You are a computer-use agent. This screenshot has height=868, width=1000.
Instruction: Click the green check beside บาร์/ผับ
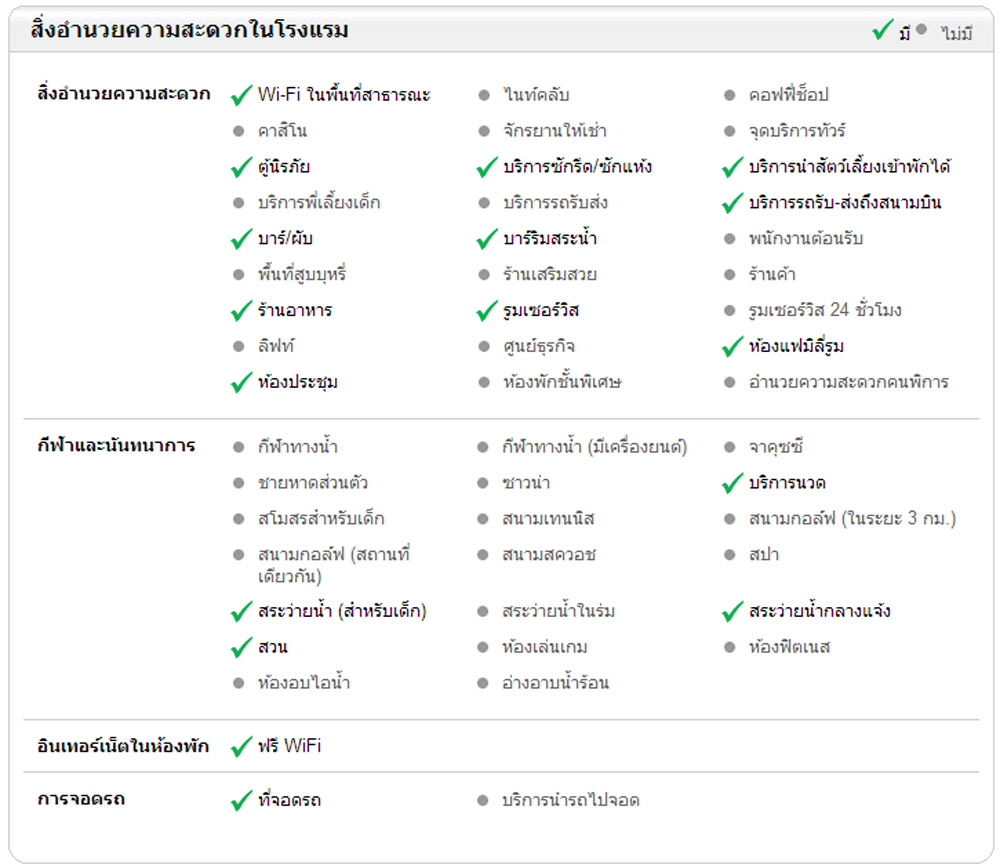(241, 239)
